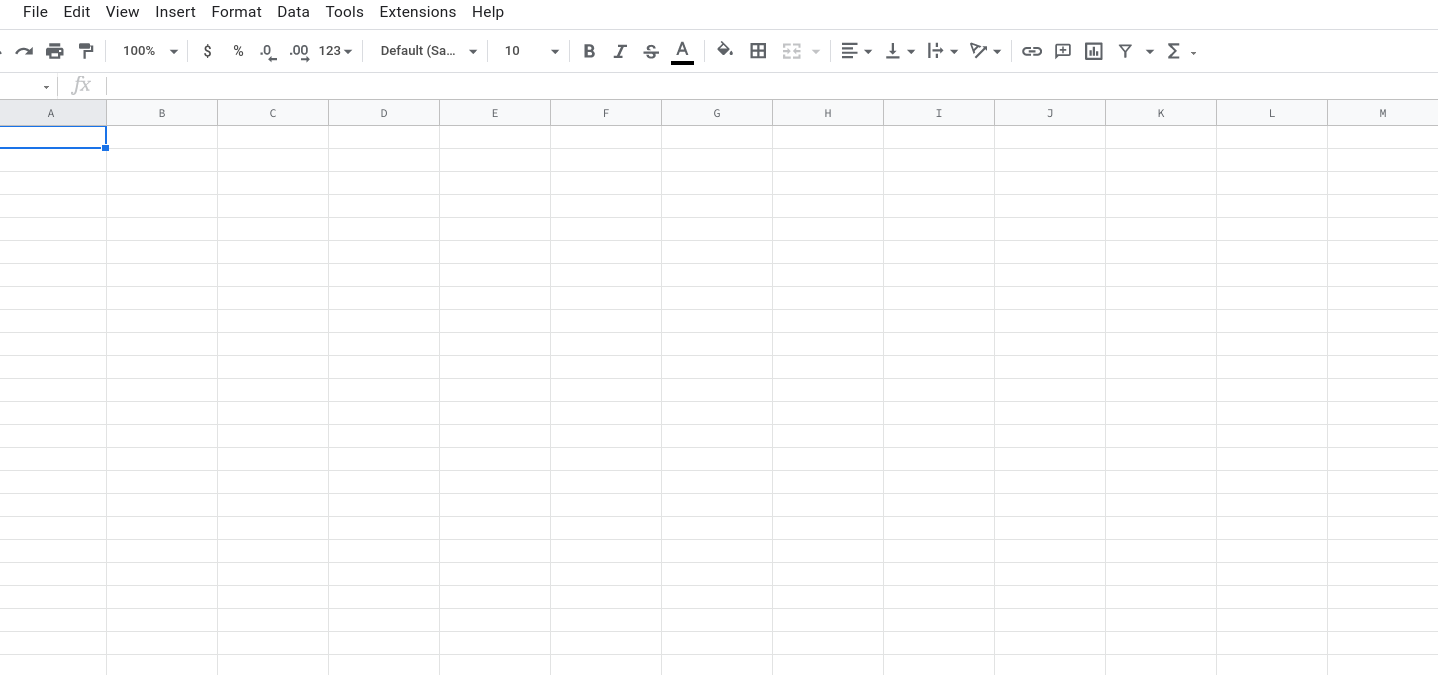The image size is (1438, 675).
Task: Click the Insert link icon
Action: pyautogui.click(x=1031, y=51)
